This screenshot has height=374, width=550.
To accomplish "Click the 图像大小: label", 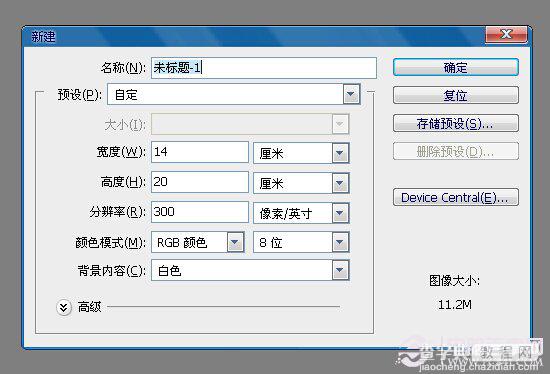I will [x=455, y=281].
